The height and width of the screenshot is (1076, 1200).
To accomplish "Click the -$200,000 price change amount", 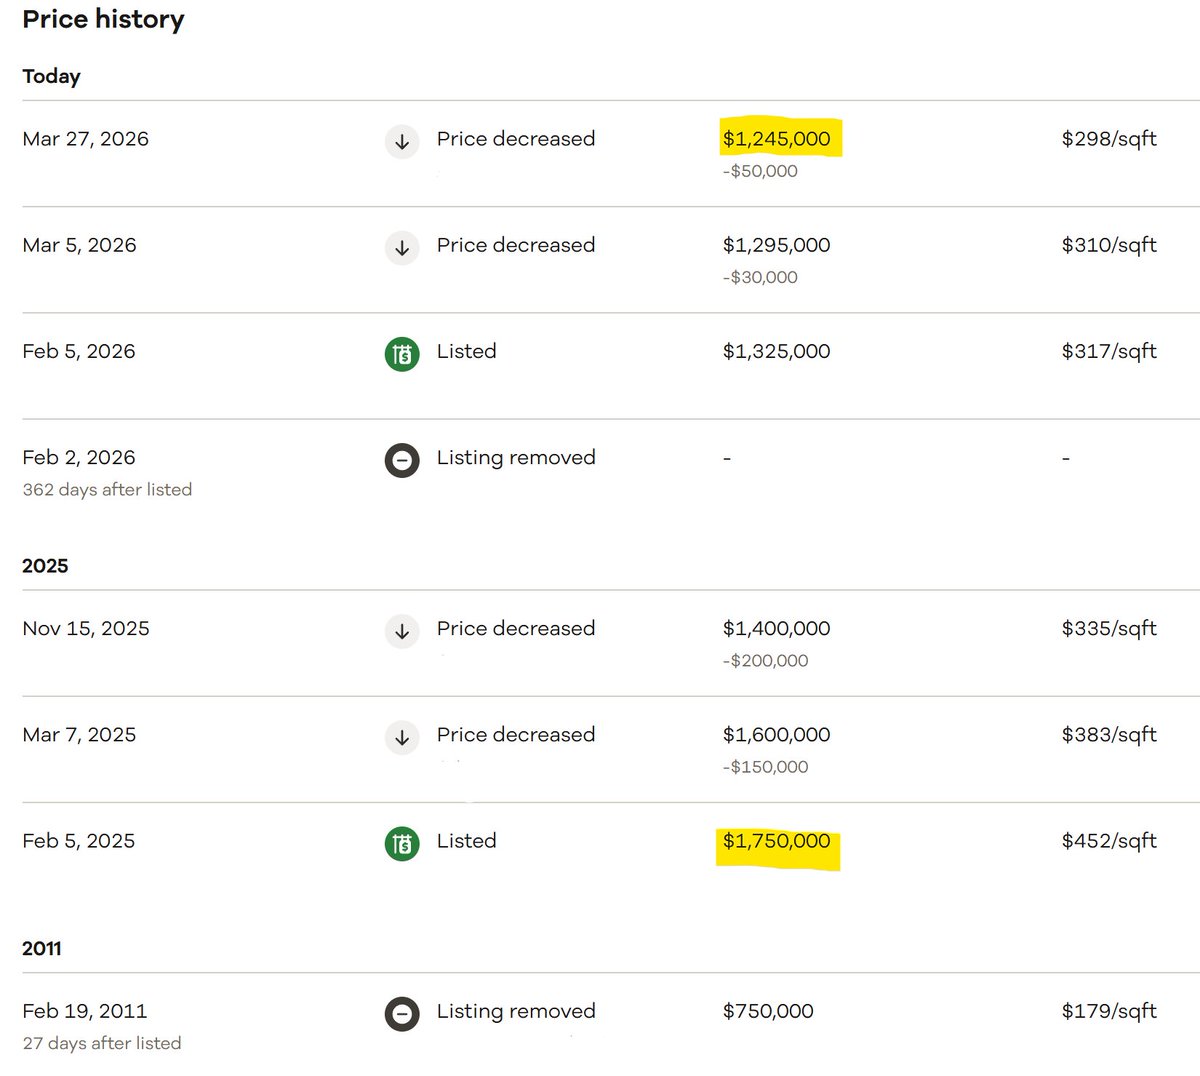I will (x=765, y=661).
